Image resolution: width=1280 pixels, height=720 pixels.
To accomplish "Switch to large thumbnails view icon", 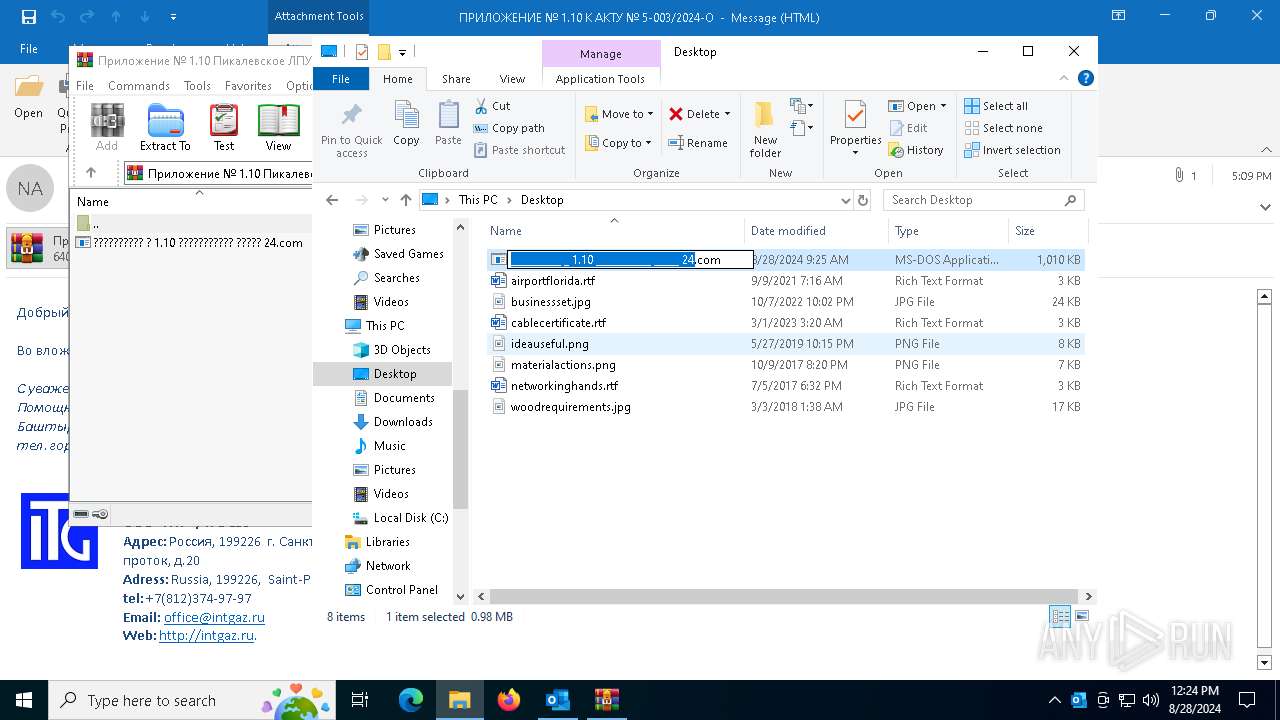I will [1081, 617].
